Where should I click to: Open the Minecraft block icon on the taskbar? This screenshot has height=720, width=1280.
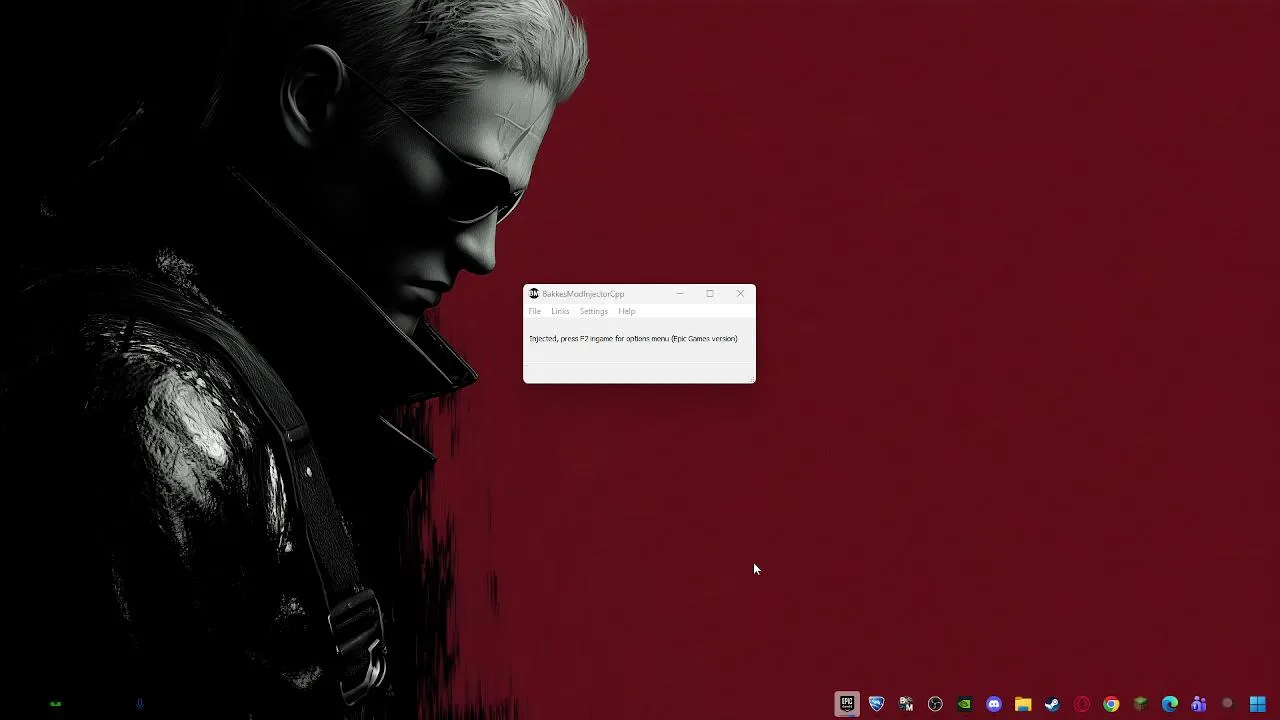(x=1140, y=704)
